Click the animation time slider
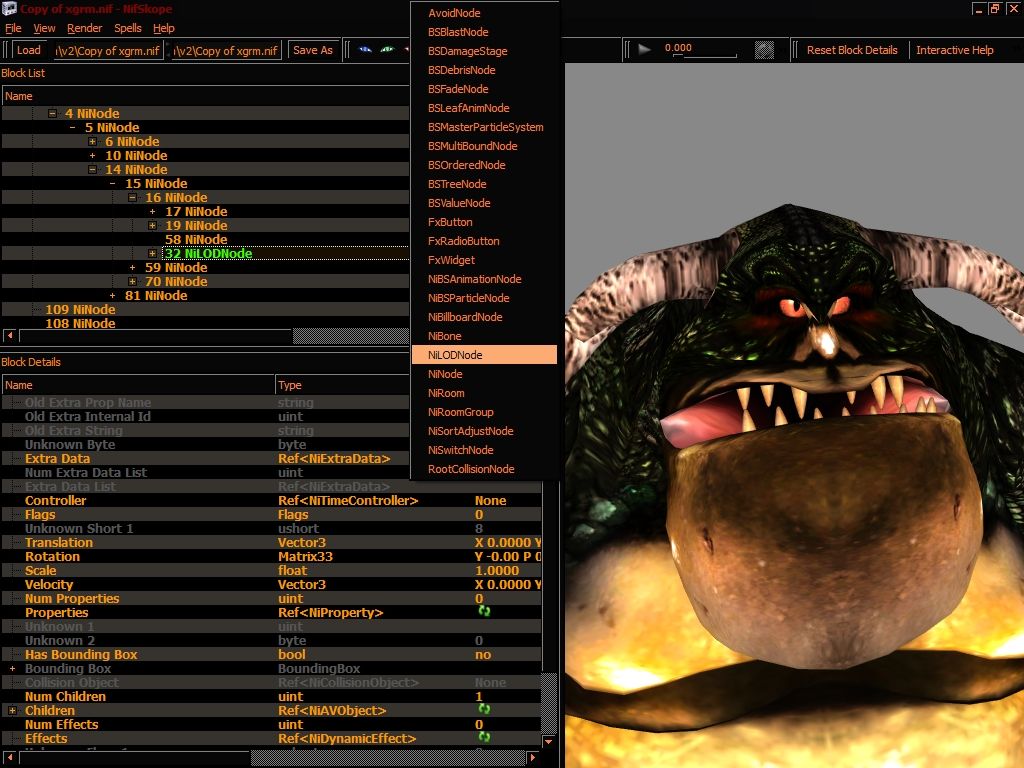 pos(704,56)
